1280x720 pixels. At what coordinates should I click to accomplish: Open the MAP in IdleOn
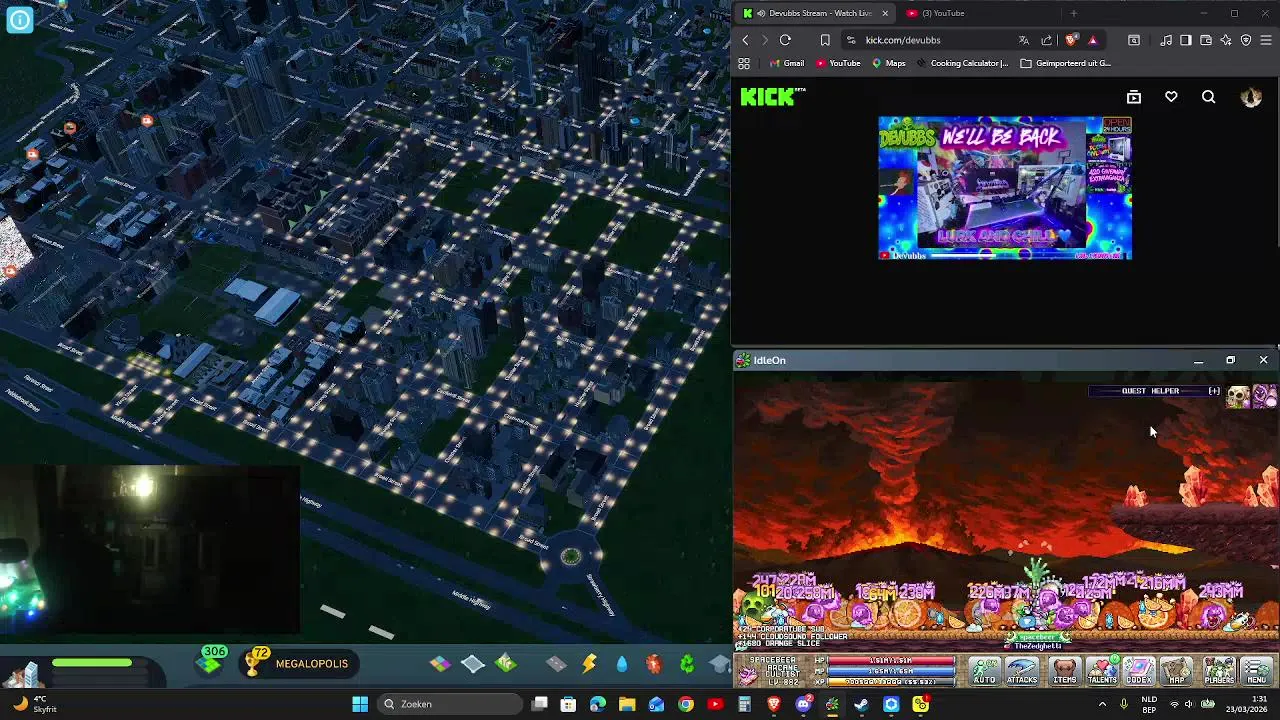[x=1177, y=671]
